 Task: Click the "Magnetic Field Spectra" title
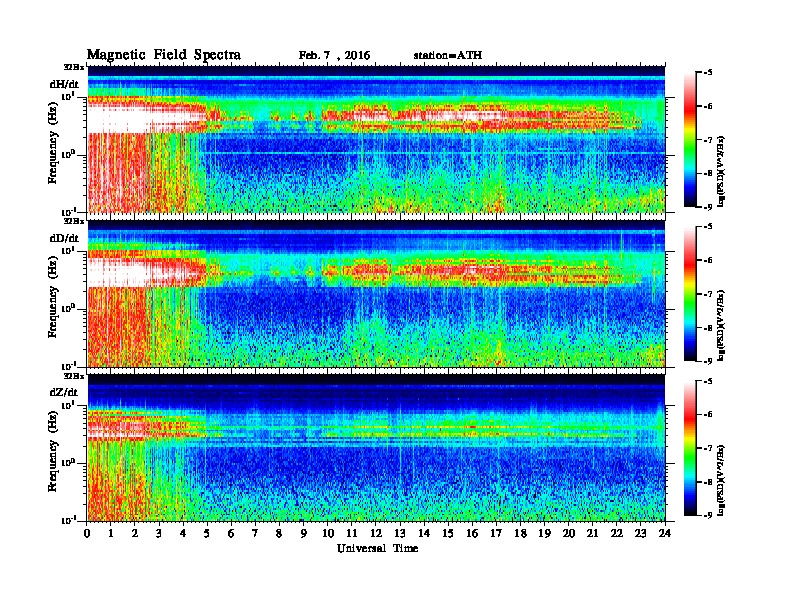click(x=164, y=55)
